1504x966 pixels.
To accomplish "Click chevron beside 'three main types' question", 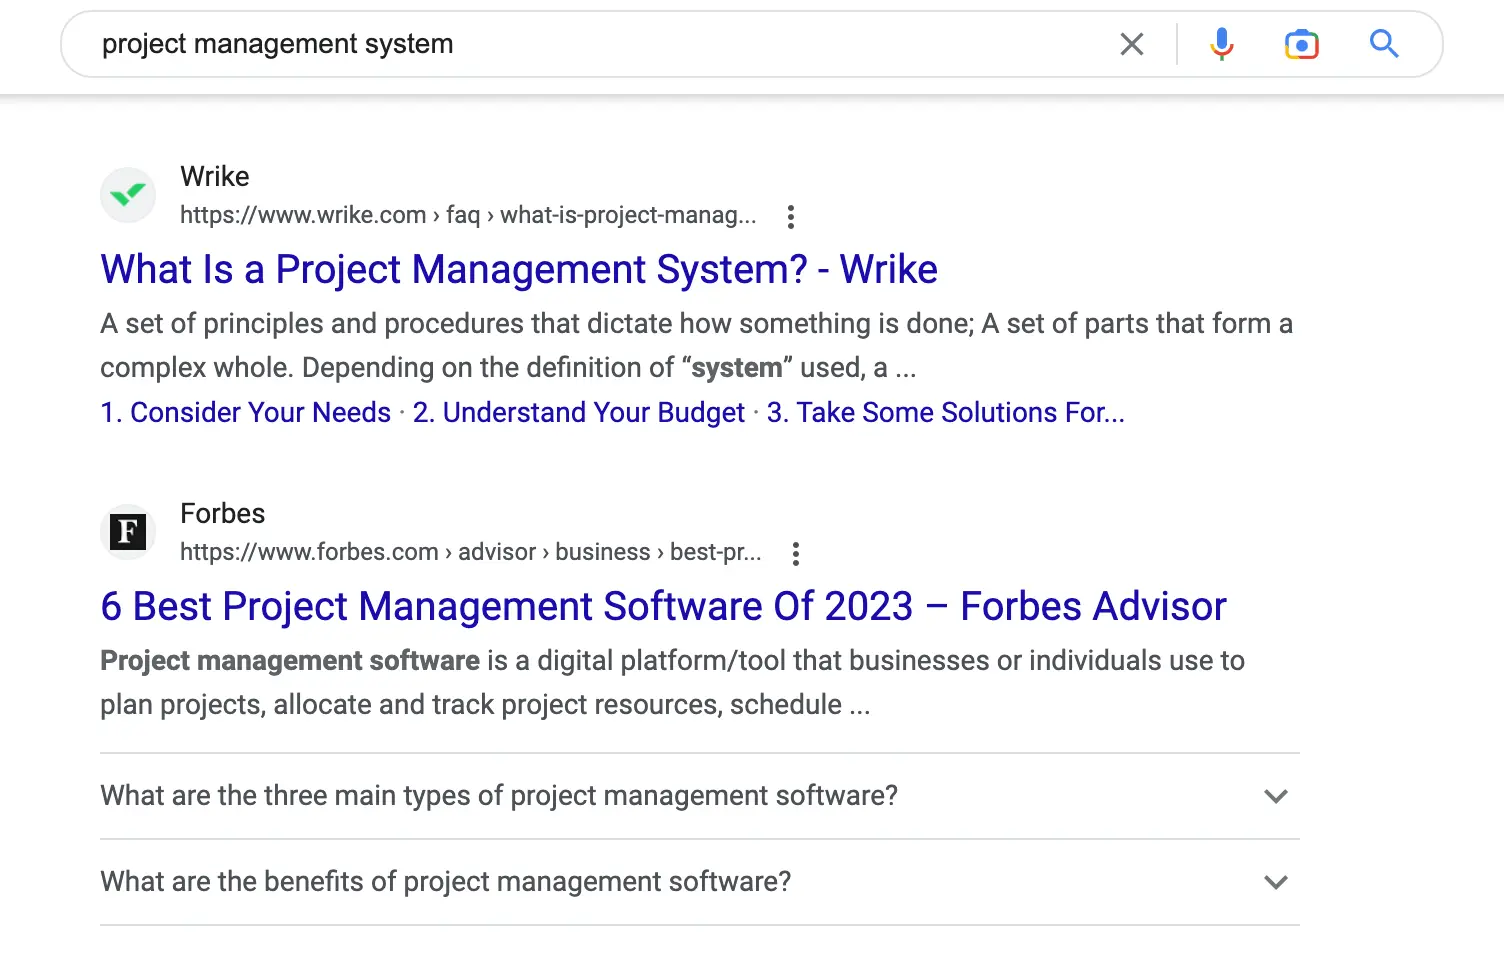I will (1275, 797).
